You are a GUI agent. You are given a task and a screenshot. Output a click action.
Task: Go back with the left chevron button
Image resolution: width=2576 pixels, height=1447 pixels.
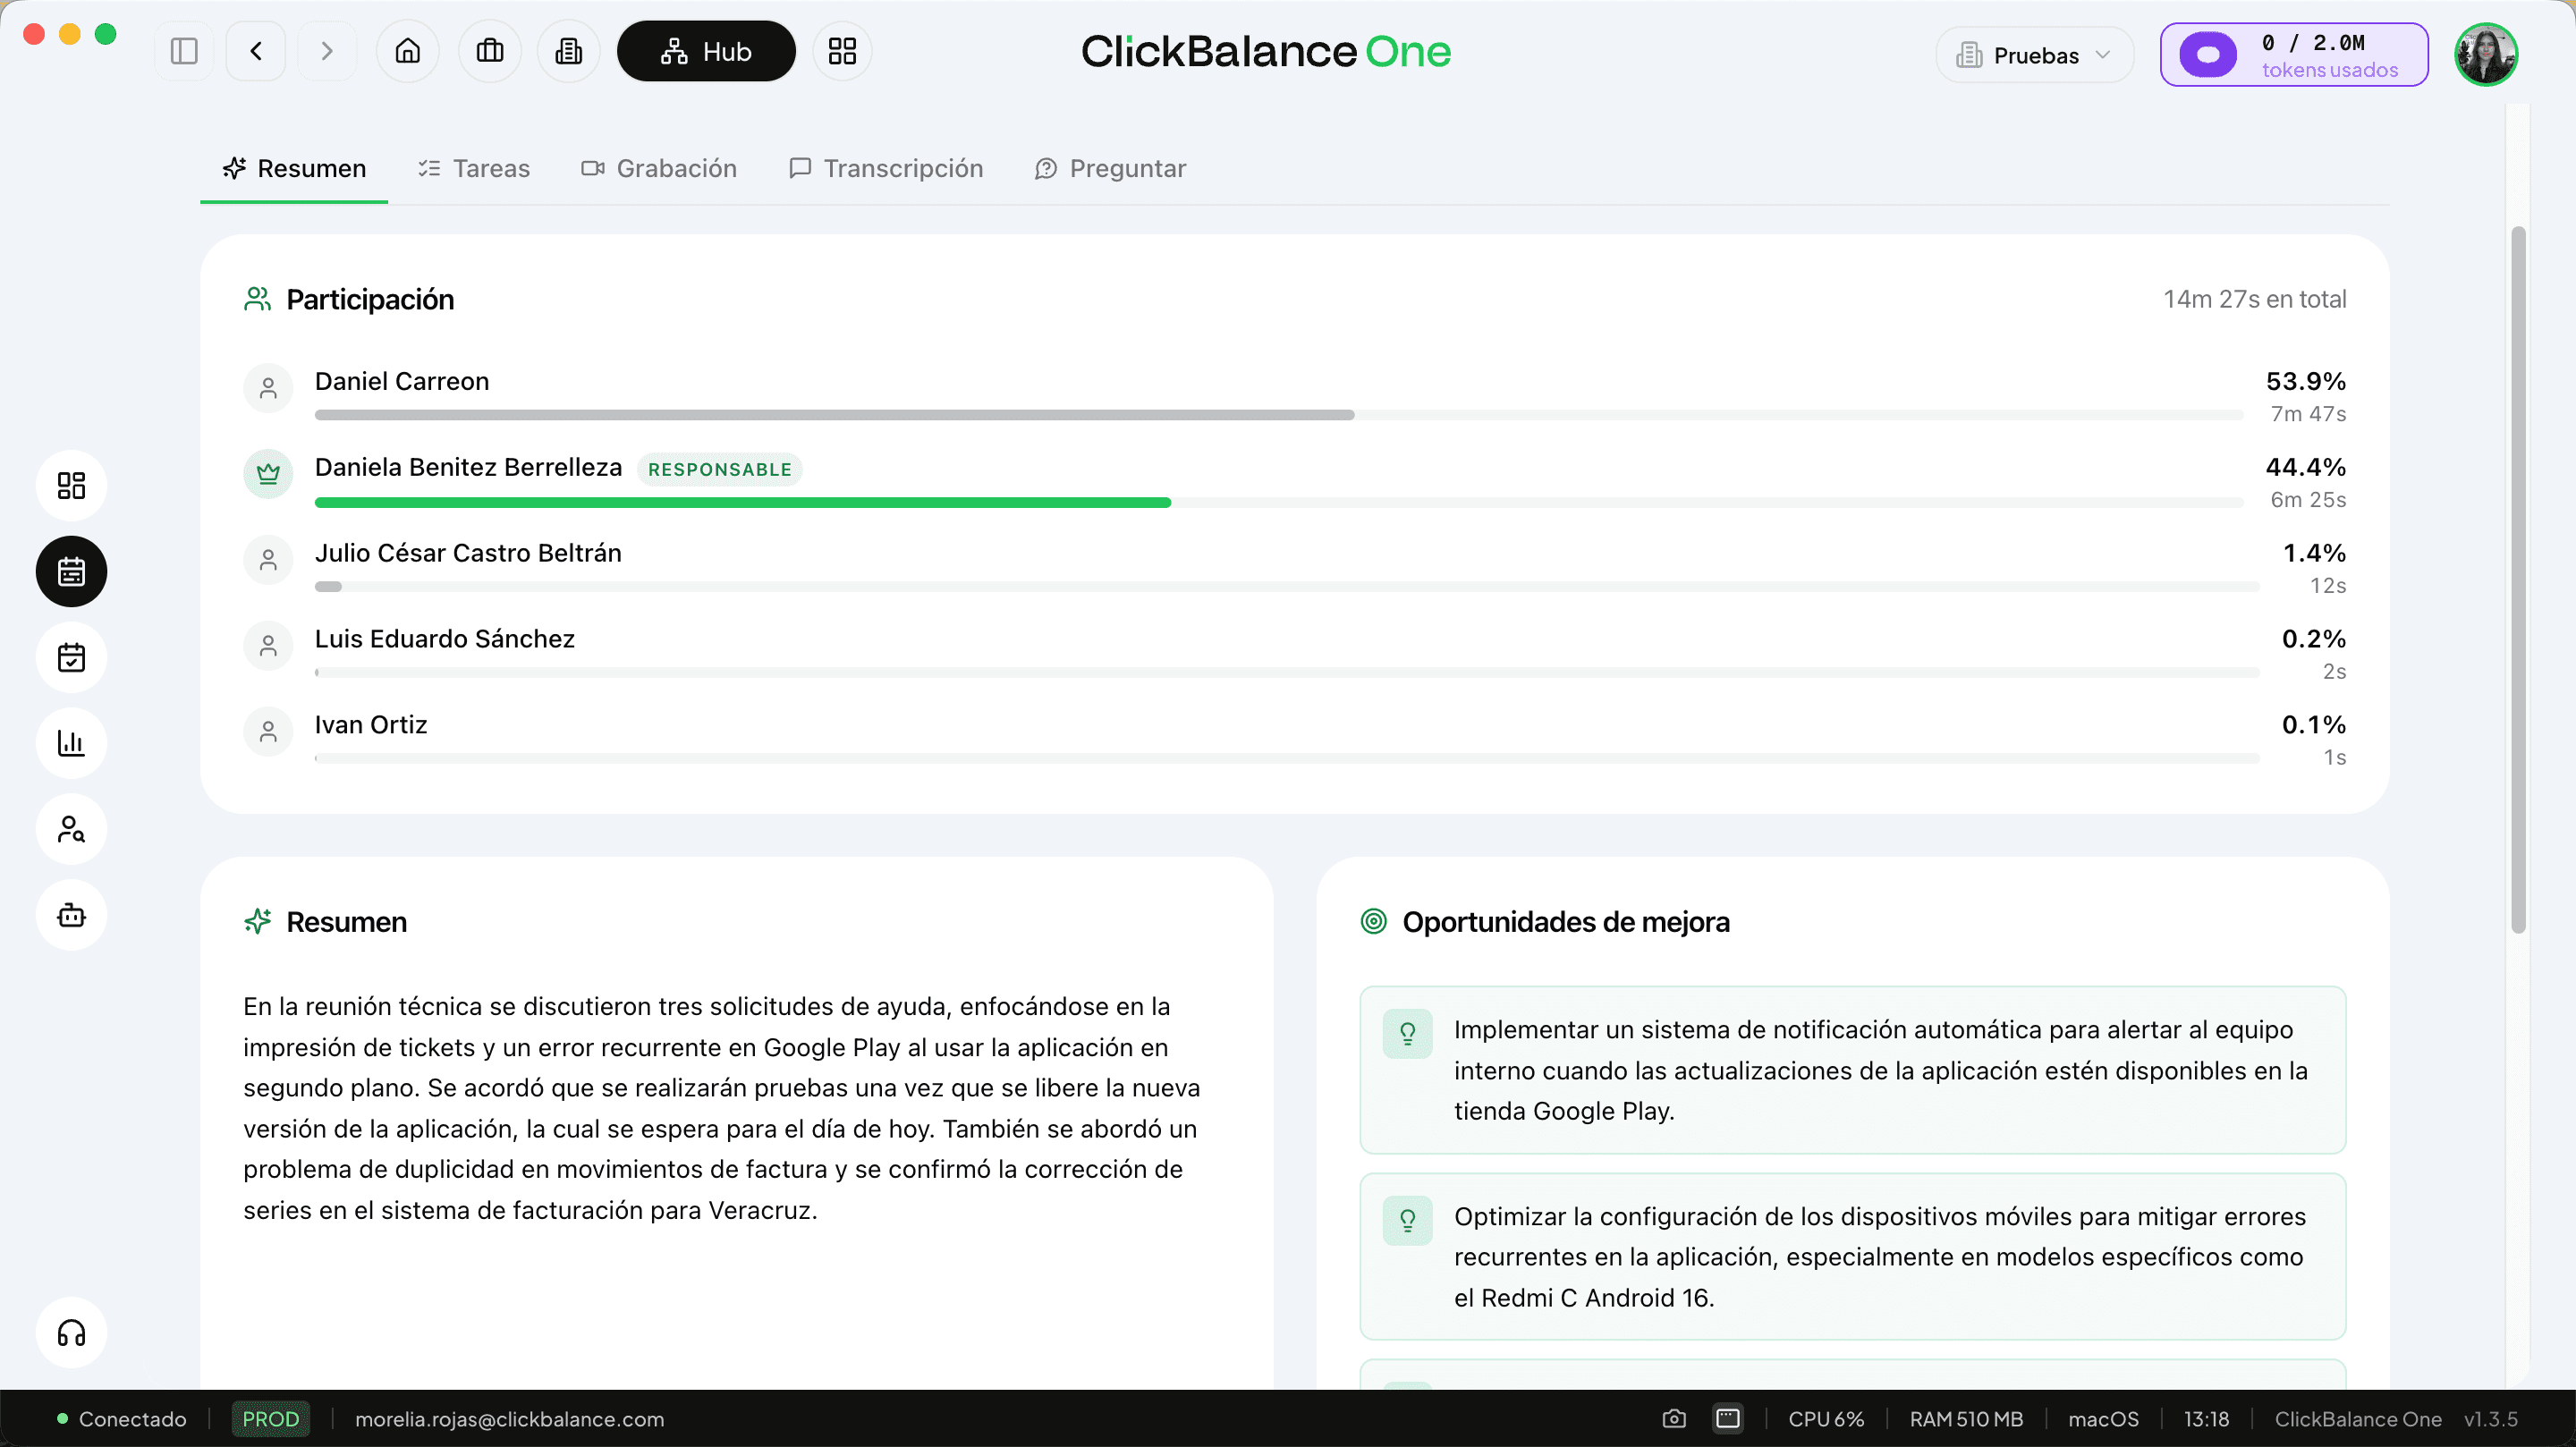click(256, 51)
